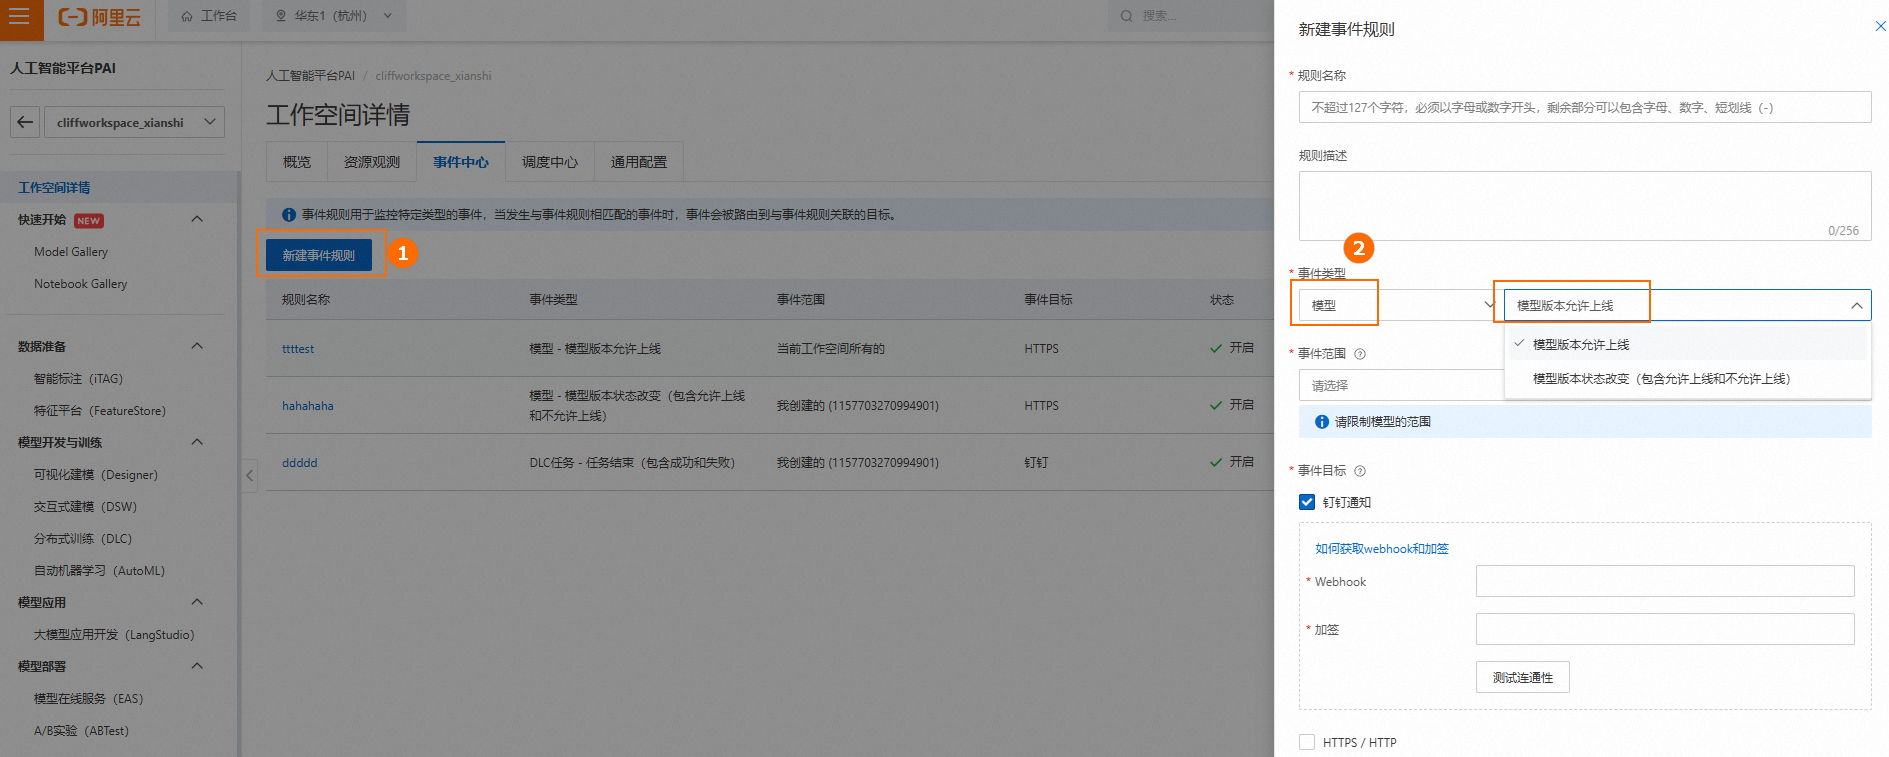This screenshot has width=1889, height=757.
Task: Enable the HTTPS / HTTP checkbox
Action: click(1307, 742)
